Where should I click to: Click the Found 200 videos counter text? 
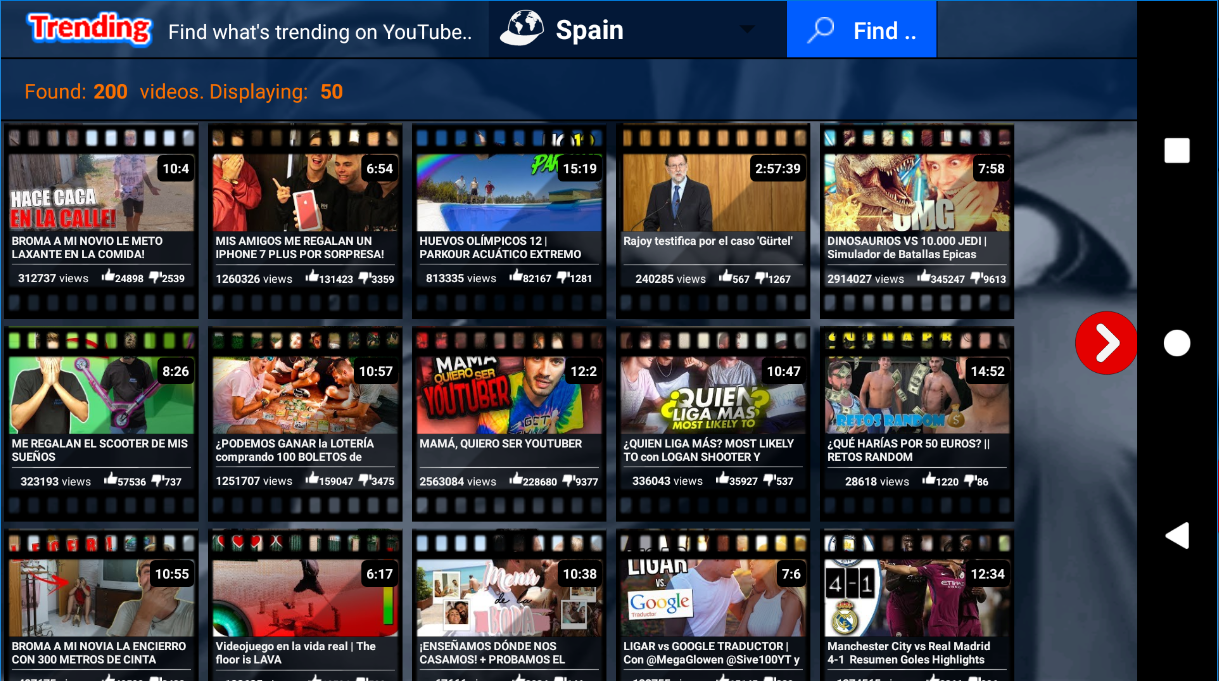click(184, 92)
